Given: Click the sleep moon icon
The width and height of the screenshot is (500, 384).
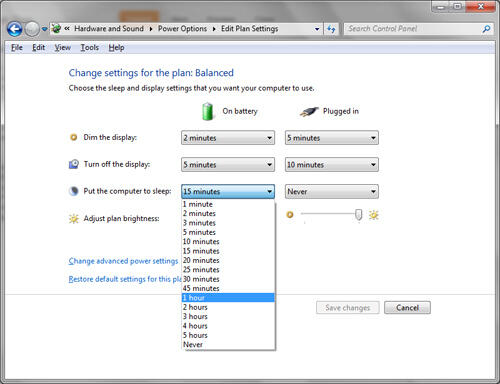Looking at the screenshot, I should [73, 191].
